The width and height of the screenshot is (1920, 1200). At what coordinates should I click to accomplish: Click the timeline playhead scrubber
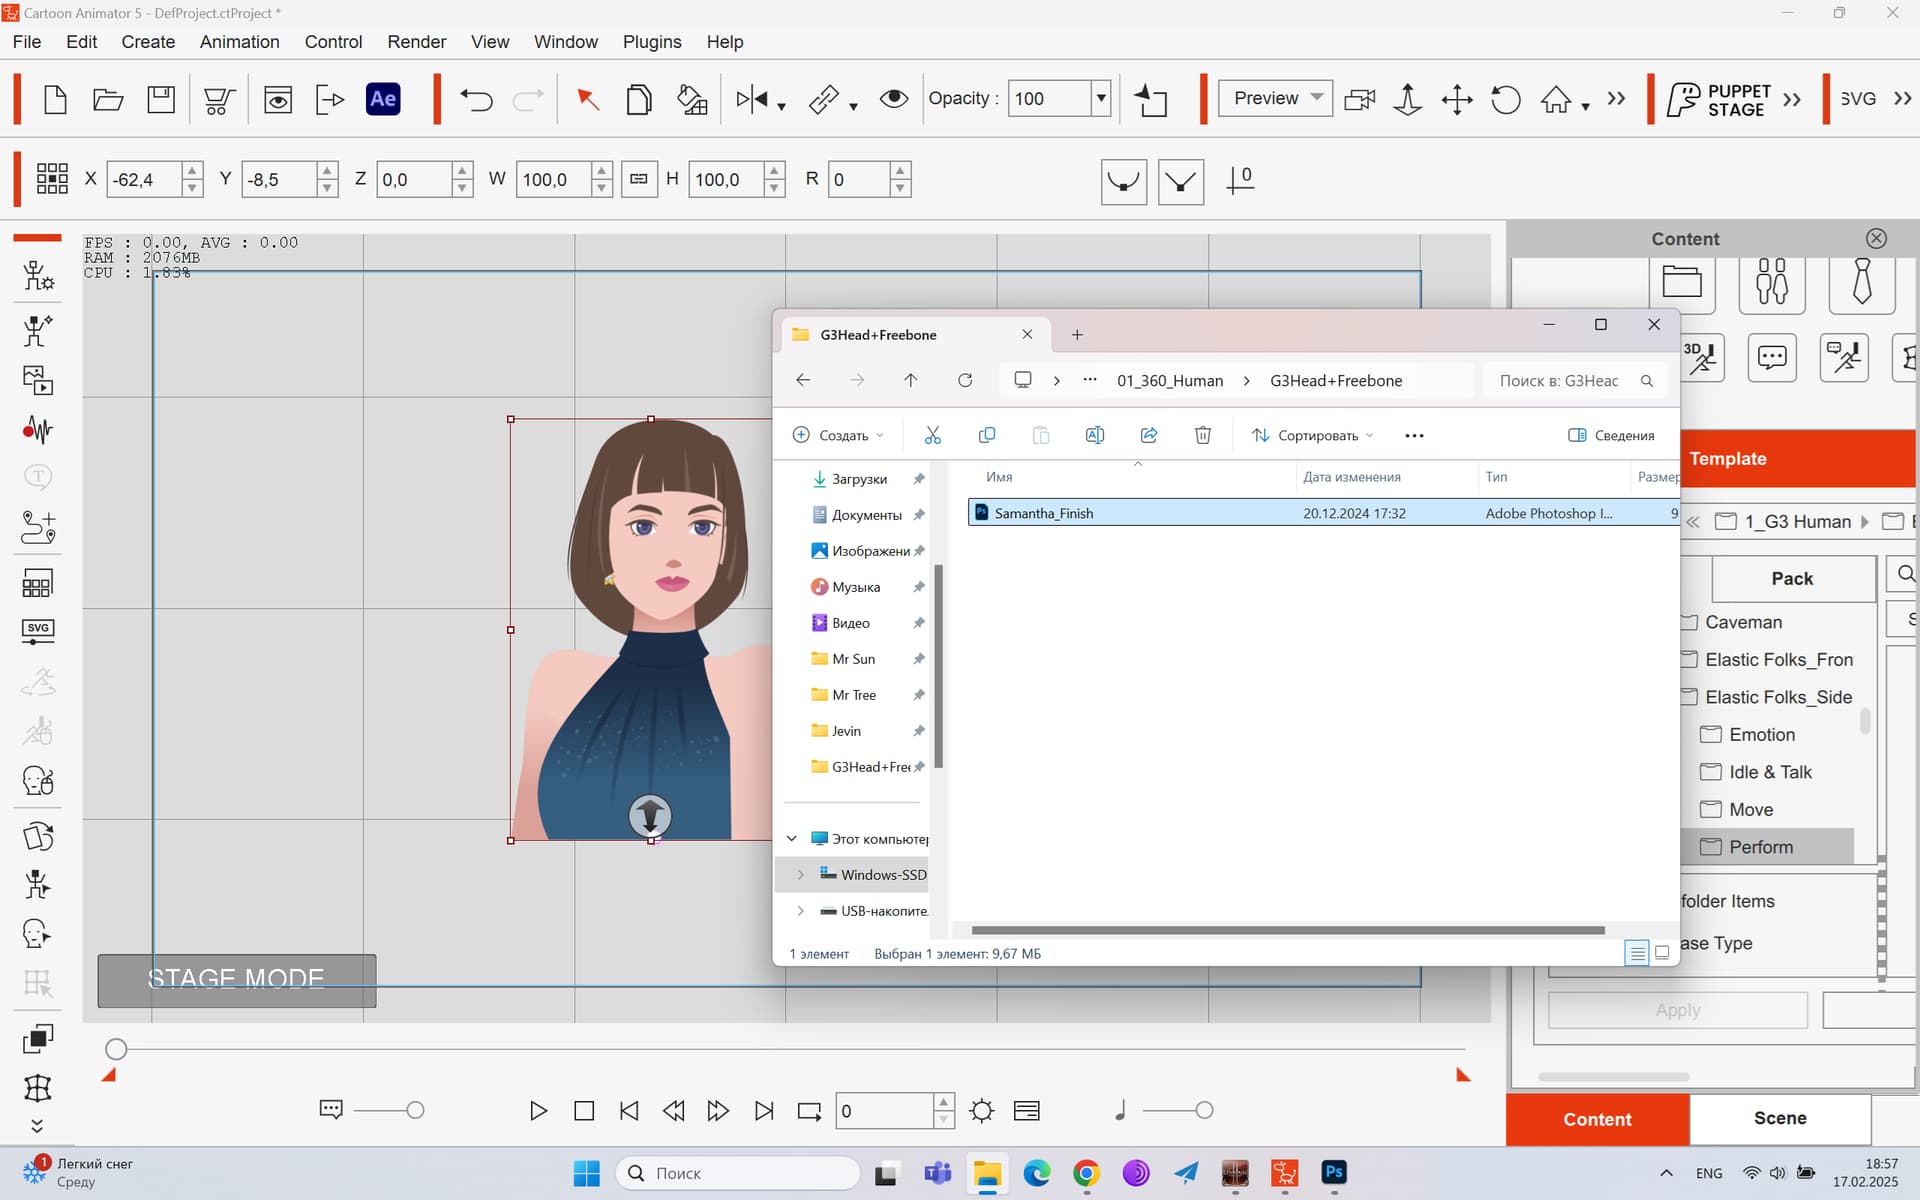(116, 1049)
